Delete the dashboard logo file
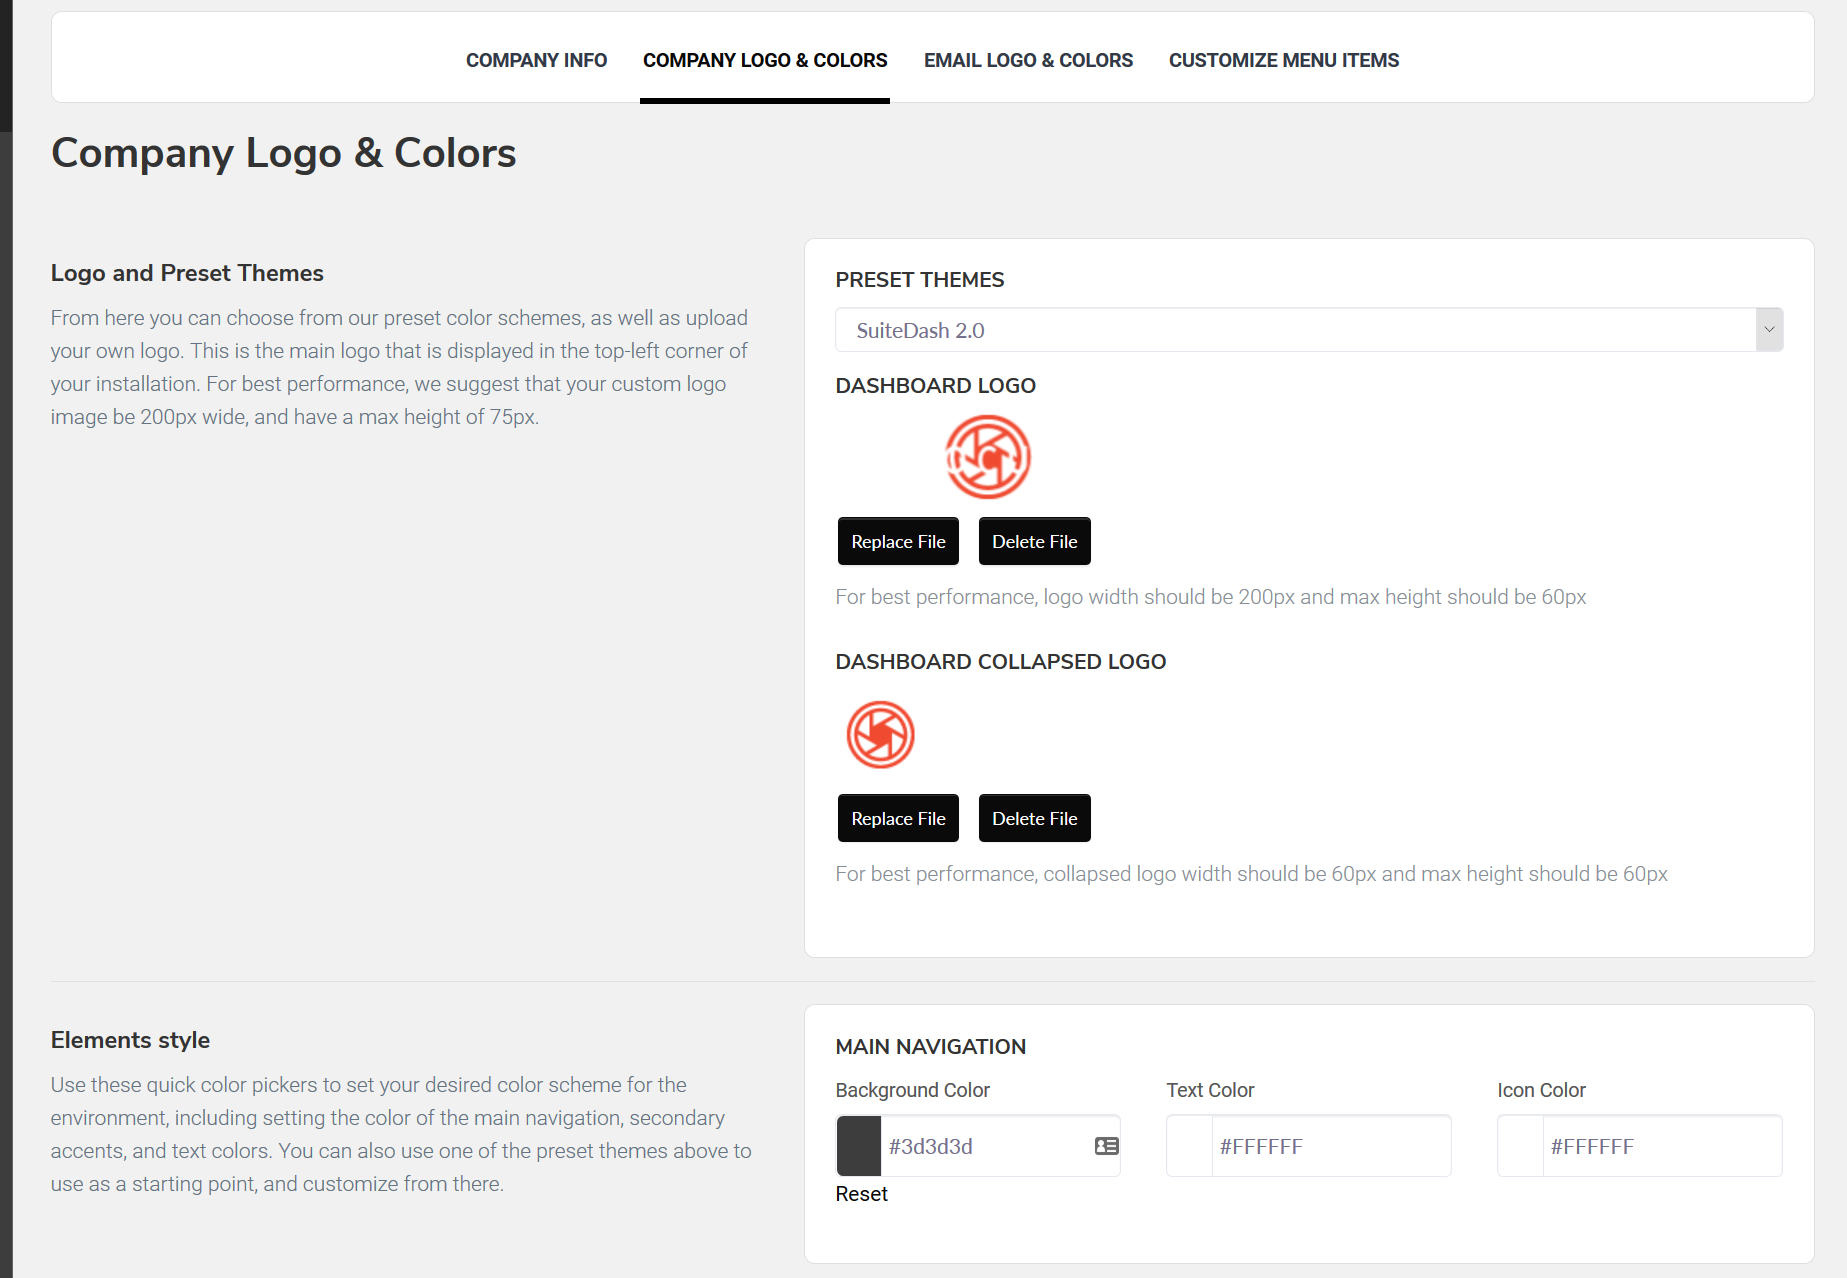 pyautogui.click(x=1034, y=541)
